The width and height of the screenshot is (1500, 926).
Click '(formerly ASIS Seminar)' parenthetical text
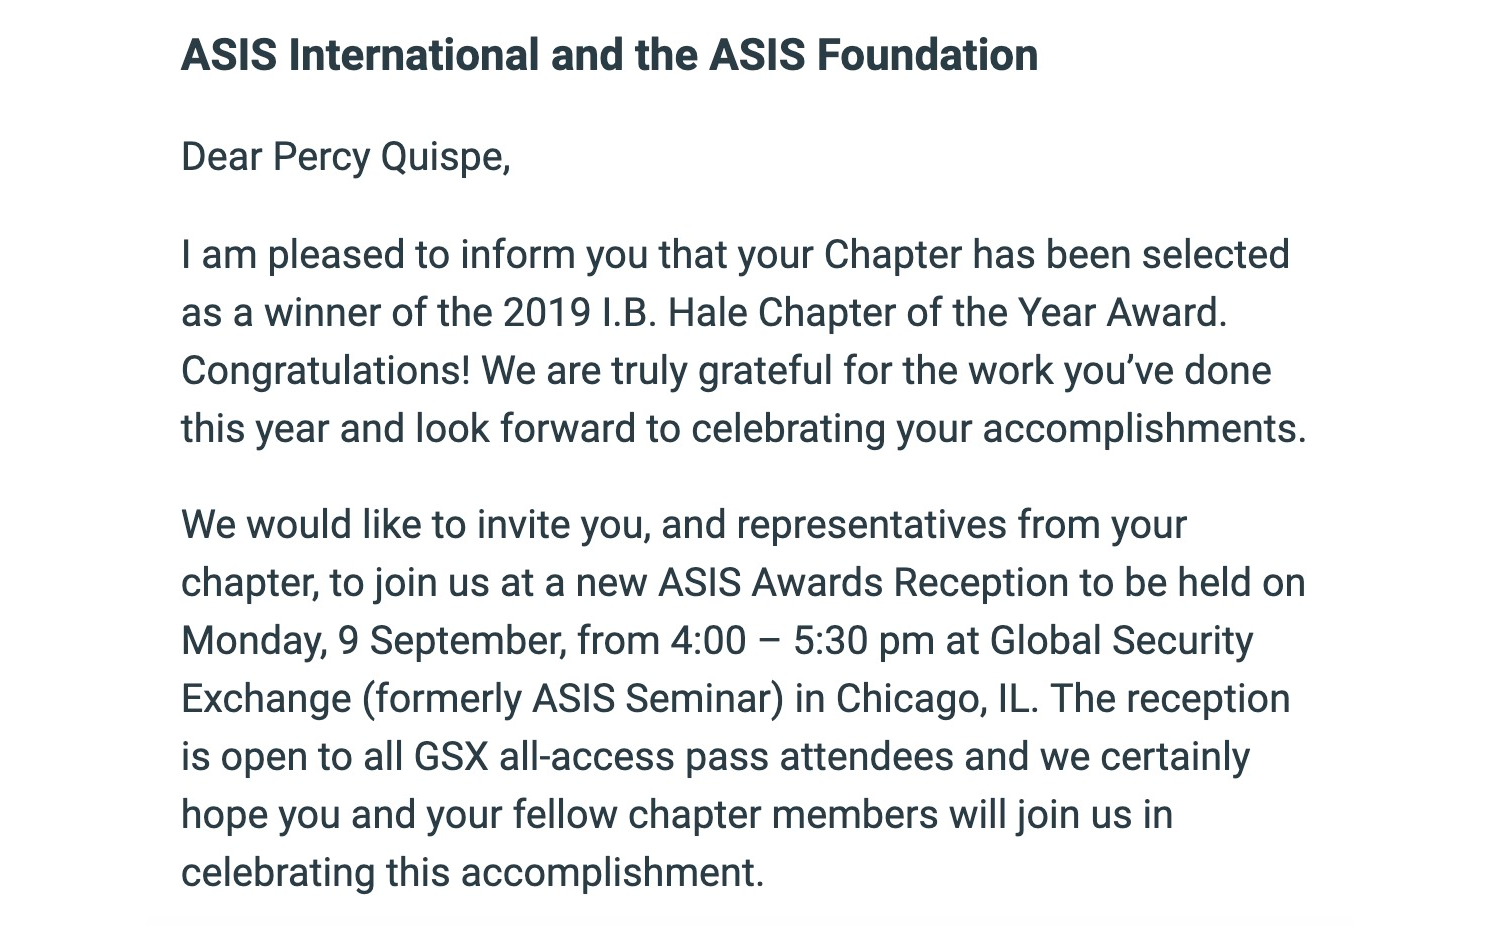(x=573, y=700)
